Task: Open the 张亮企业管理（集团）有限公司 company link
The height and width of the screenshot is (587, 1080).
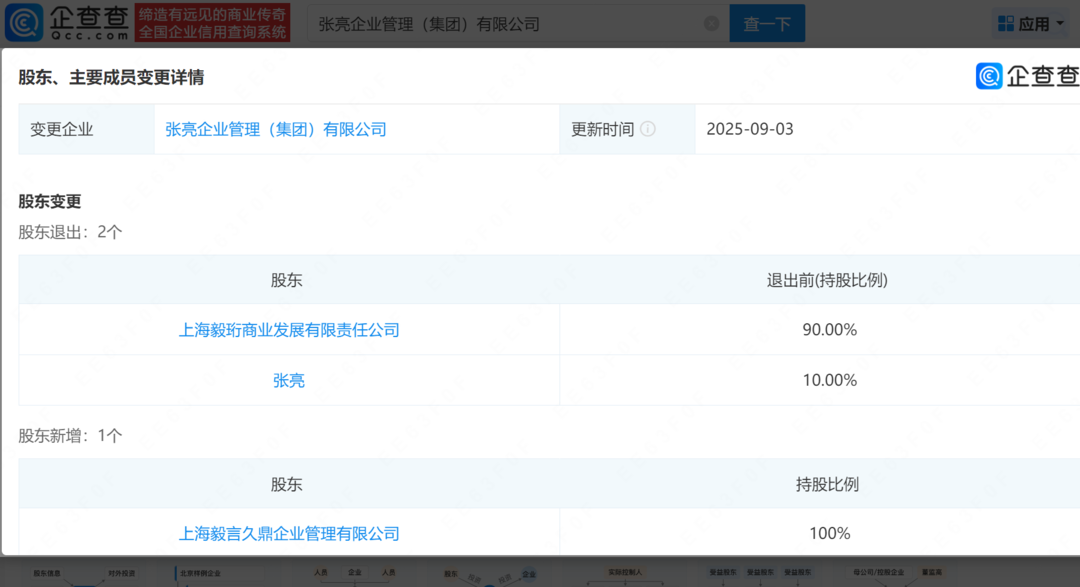Action: pyautogui.click(x=274, y=129)
